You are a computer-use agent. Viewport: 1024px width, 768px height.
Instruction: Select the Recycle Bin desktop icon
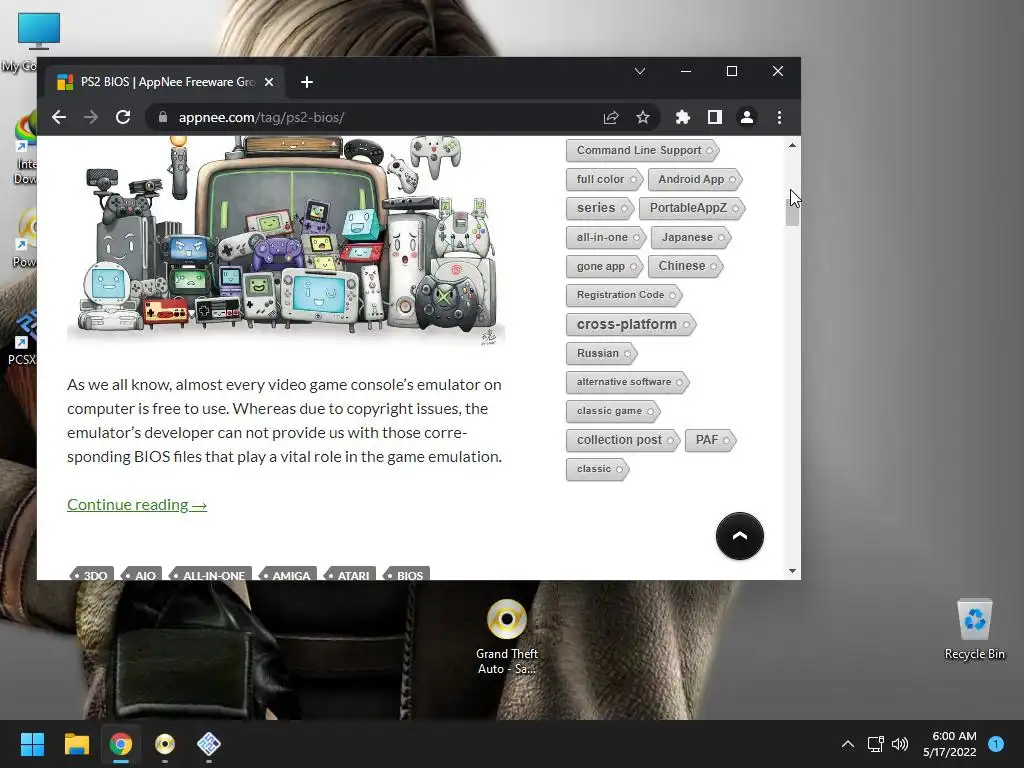tap(974, 630)
